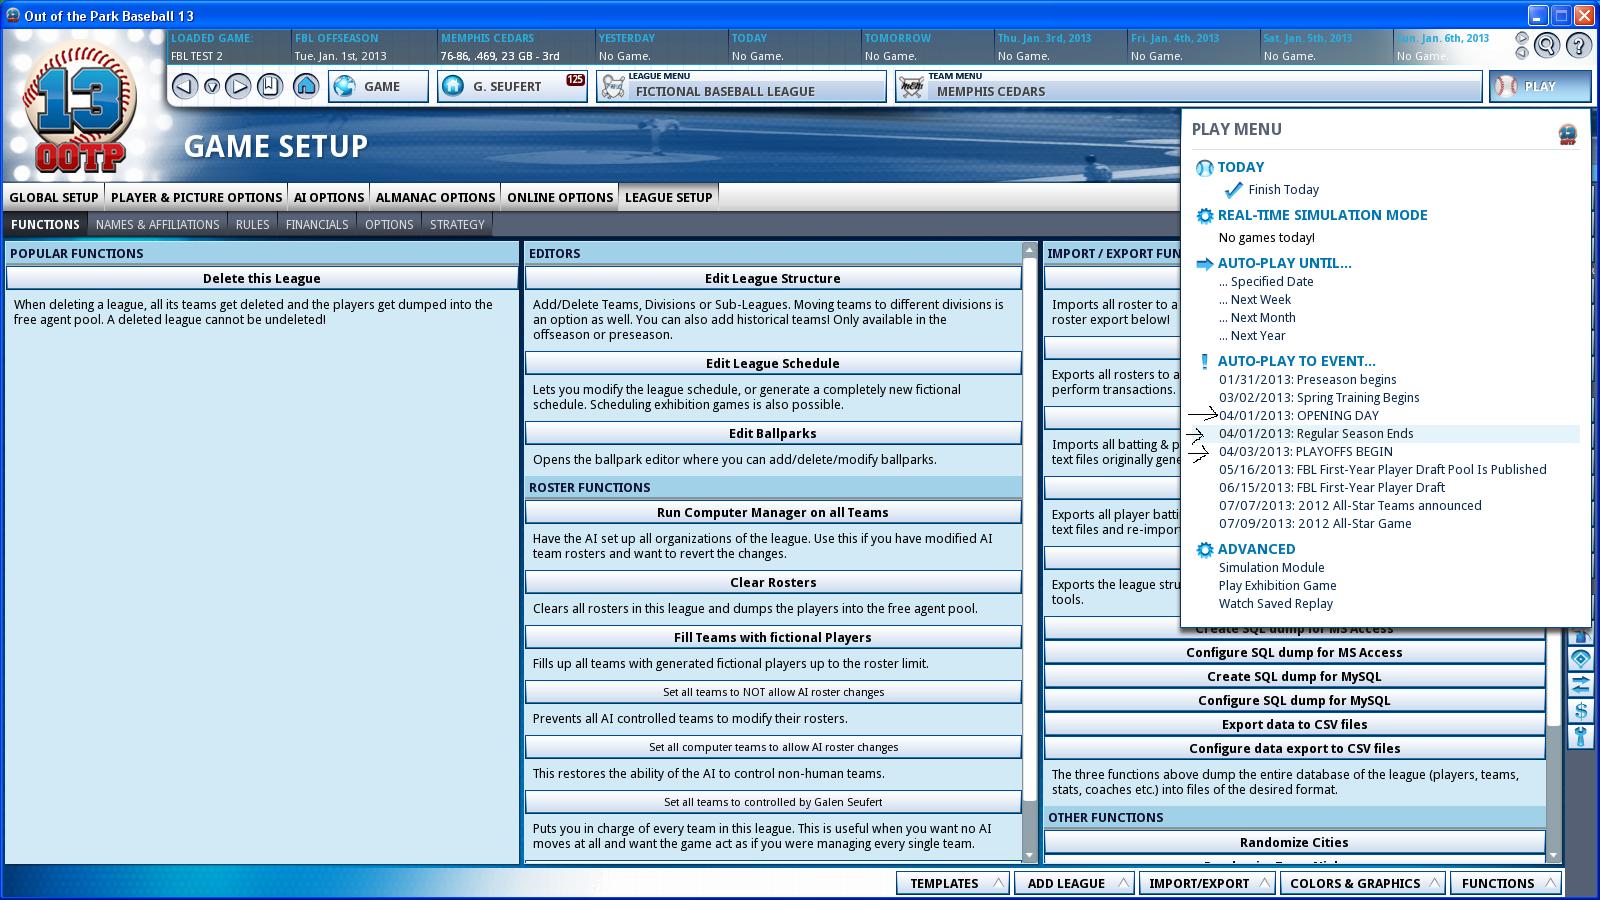The height and width of the screenshot is (900, 1600).
Task: Click the forward navigation arrow icon
Action: (238, 86)
